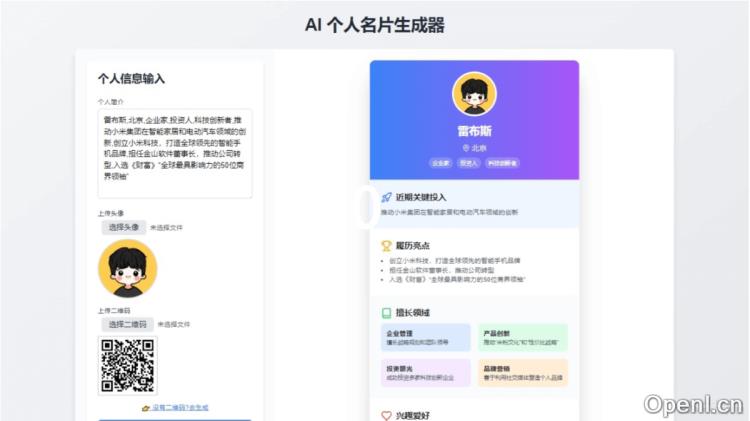Select the green 产品创新 skill card
The height and width of the screenshot is (421, 750).
[x=522, y=338]
